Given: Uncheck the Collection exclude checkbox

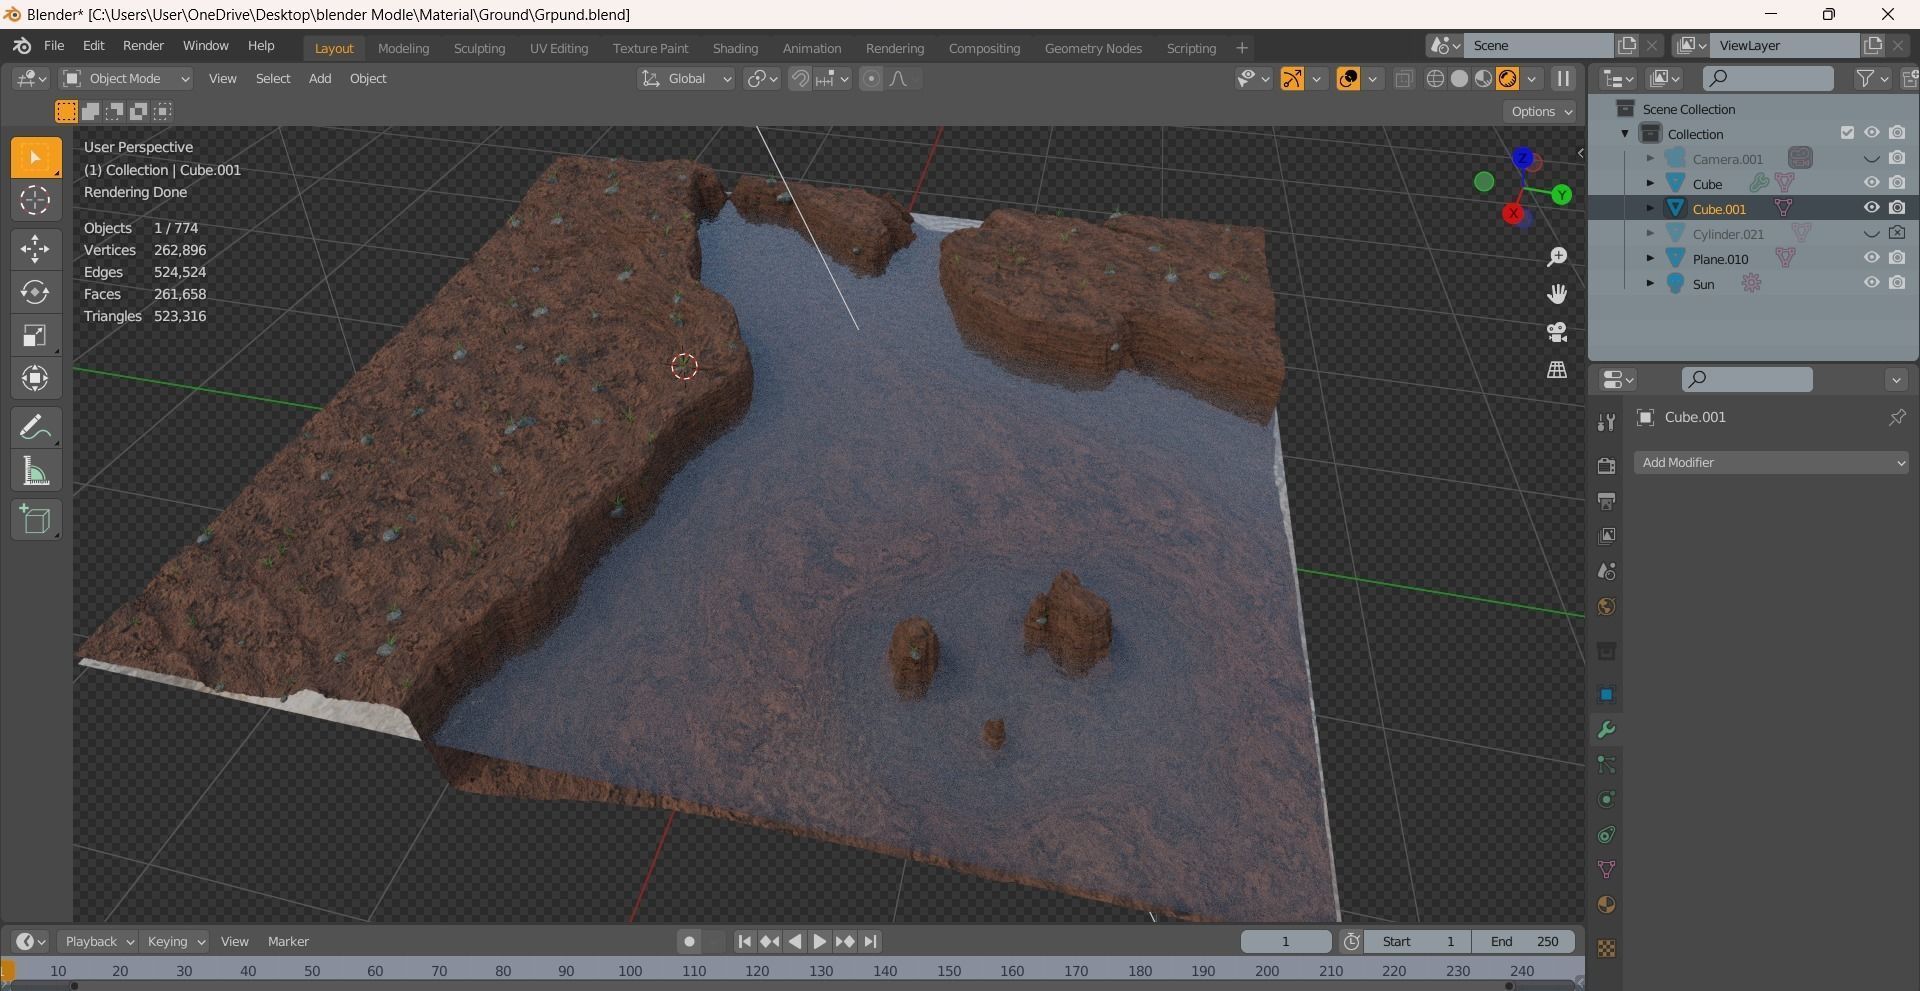Looking at the screenshot, I should tap(1847, 133).
